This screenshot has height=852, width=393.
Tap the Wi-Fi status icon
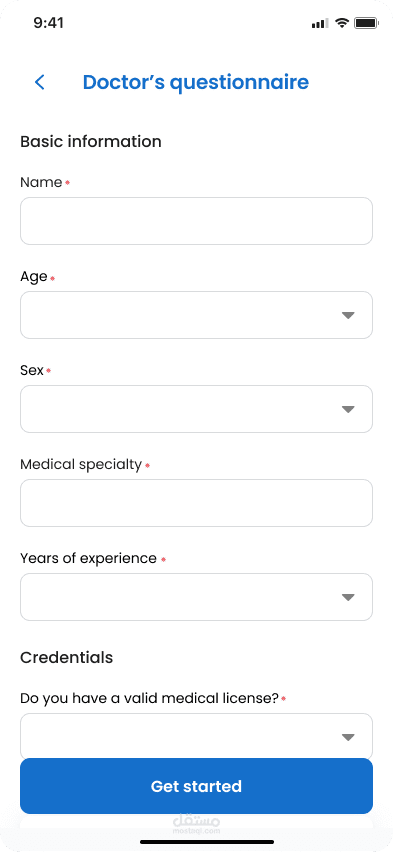pos(342,23)
